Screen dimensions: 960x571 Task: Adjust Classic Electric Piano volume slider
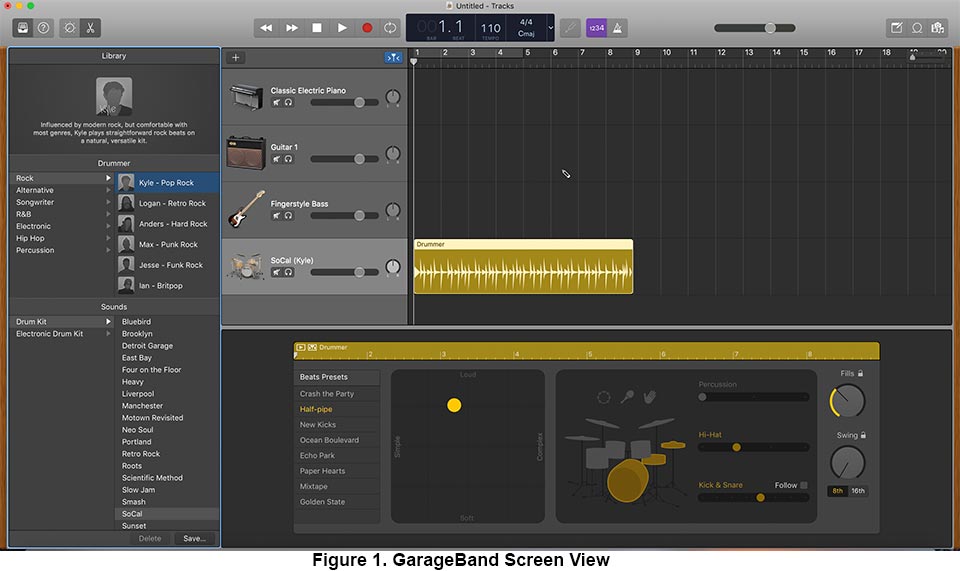345,102
